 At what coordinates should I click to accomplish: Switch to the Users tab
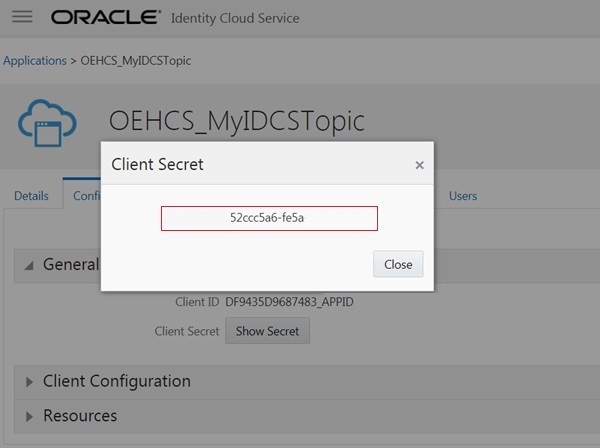(x=463, y=196)
